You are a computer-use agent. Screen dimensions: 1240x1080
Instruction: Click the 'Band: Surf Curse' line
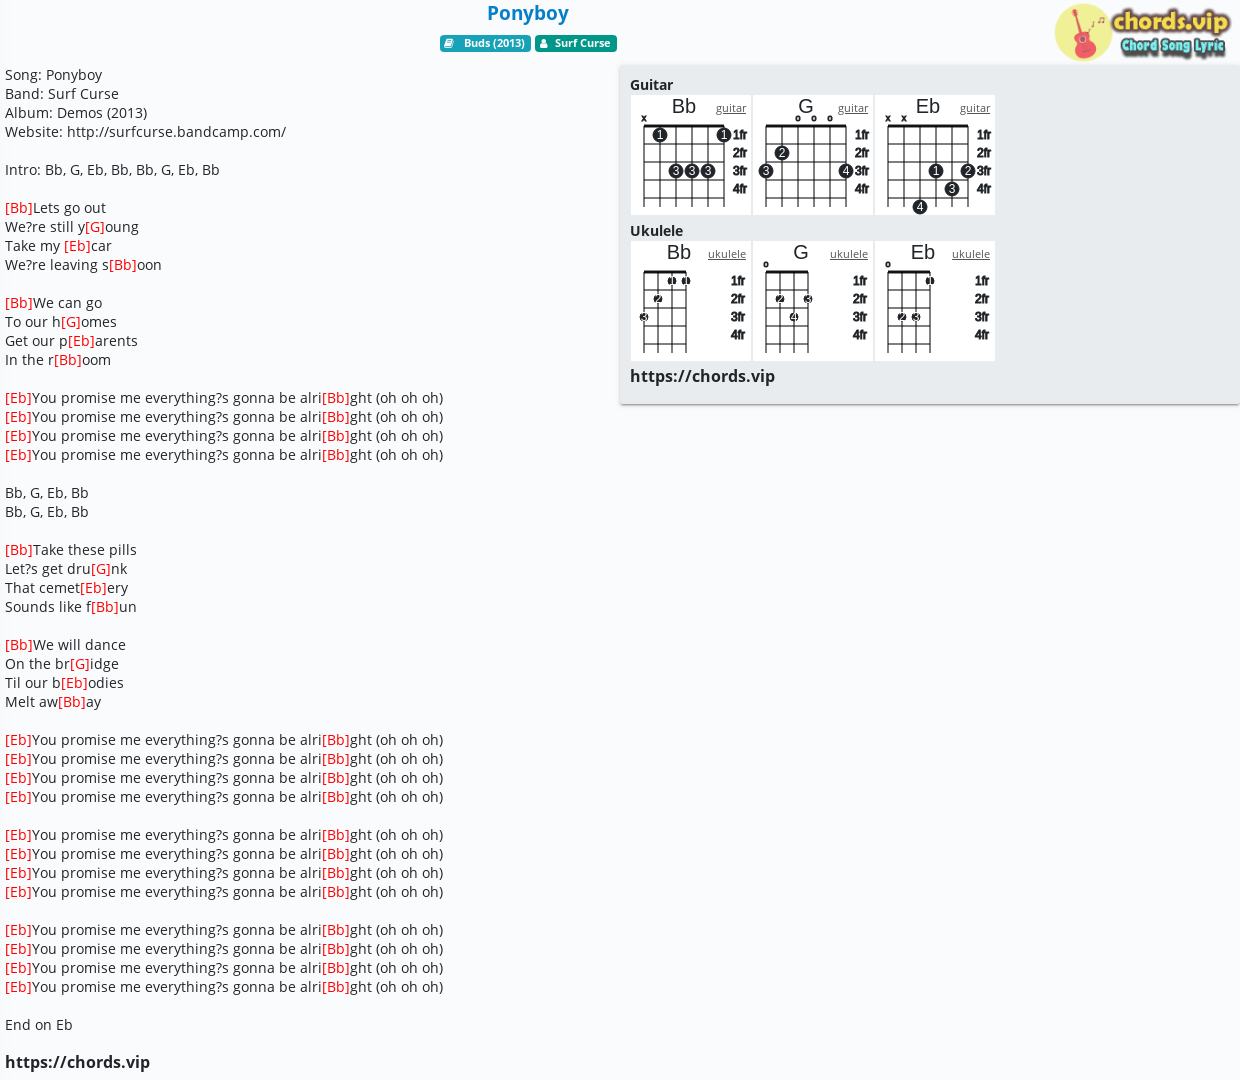[x=62, y=94]
